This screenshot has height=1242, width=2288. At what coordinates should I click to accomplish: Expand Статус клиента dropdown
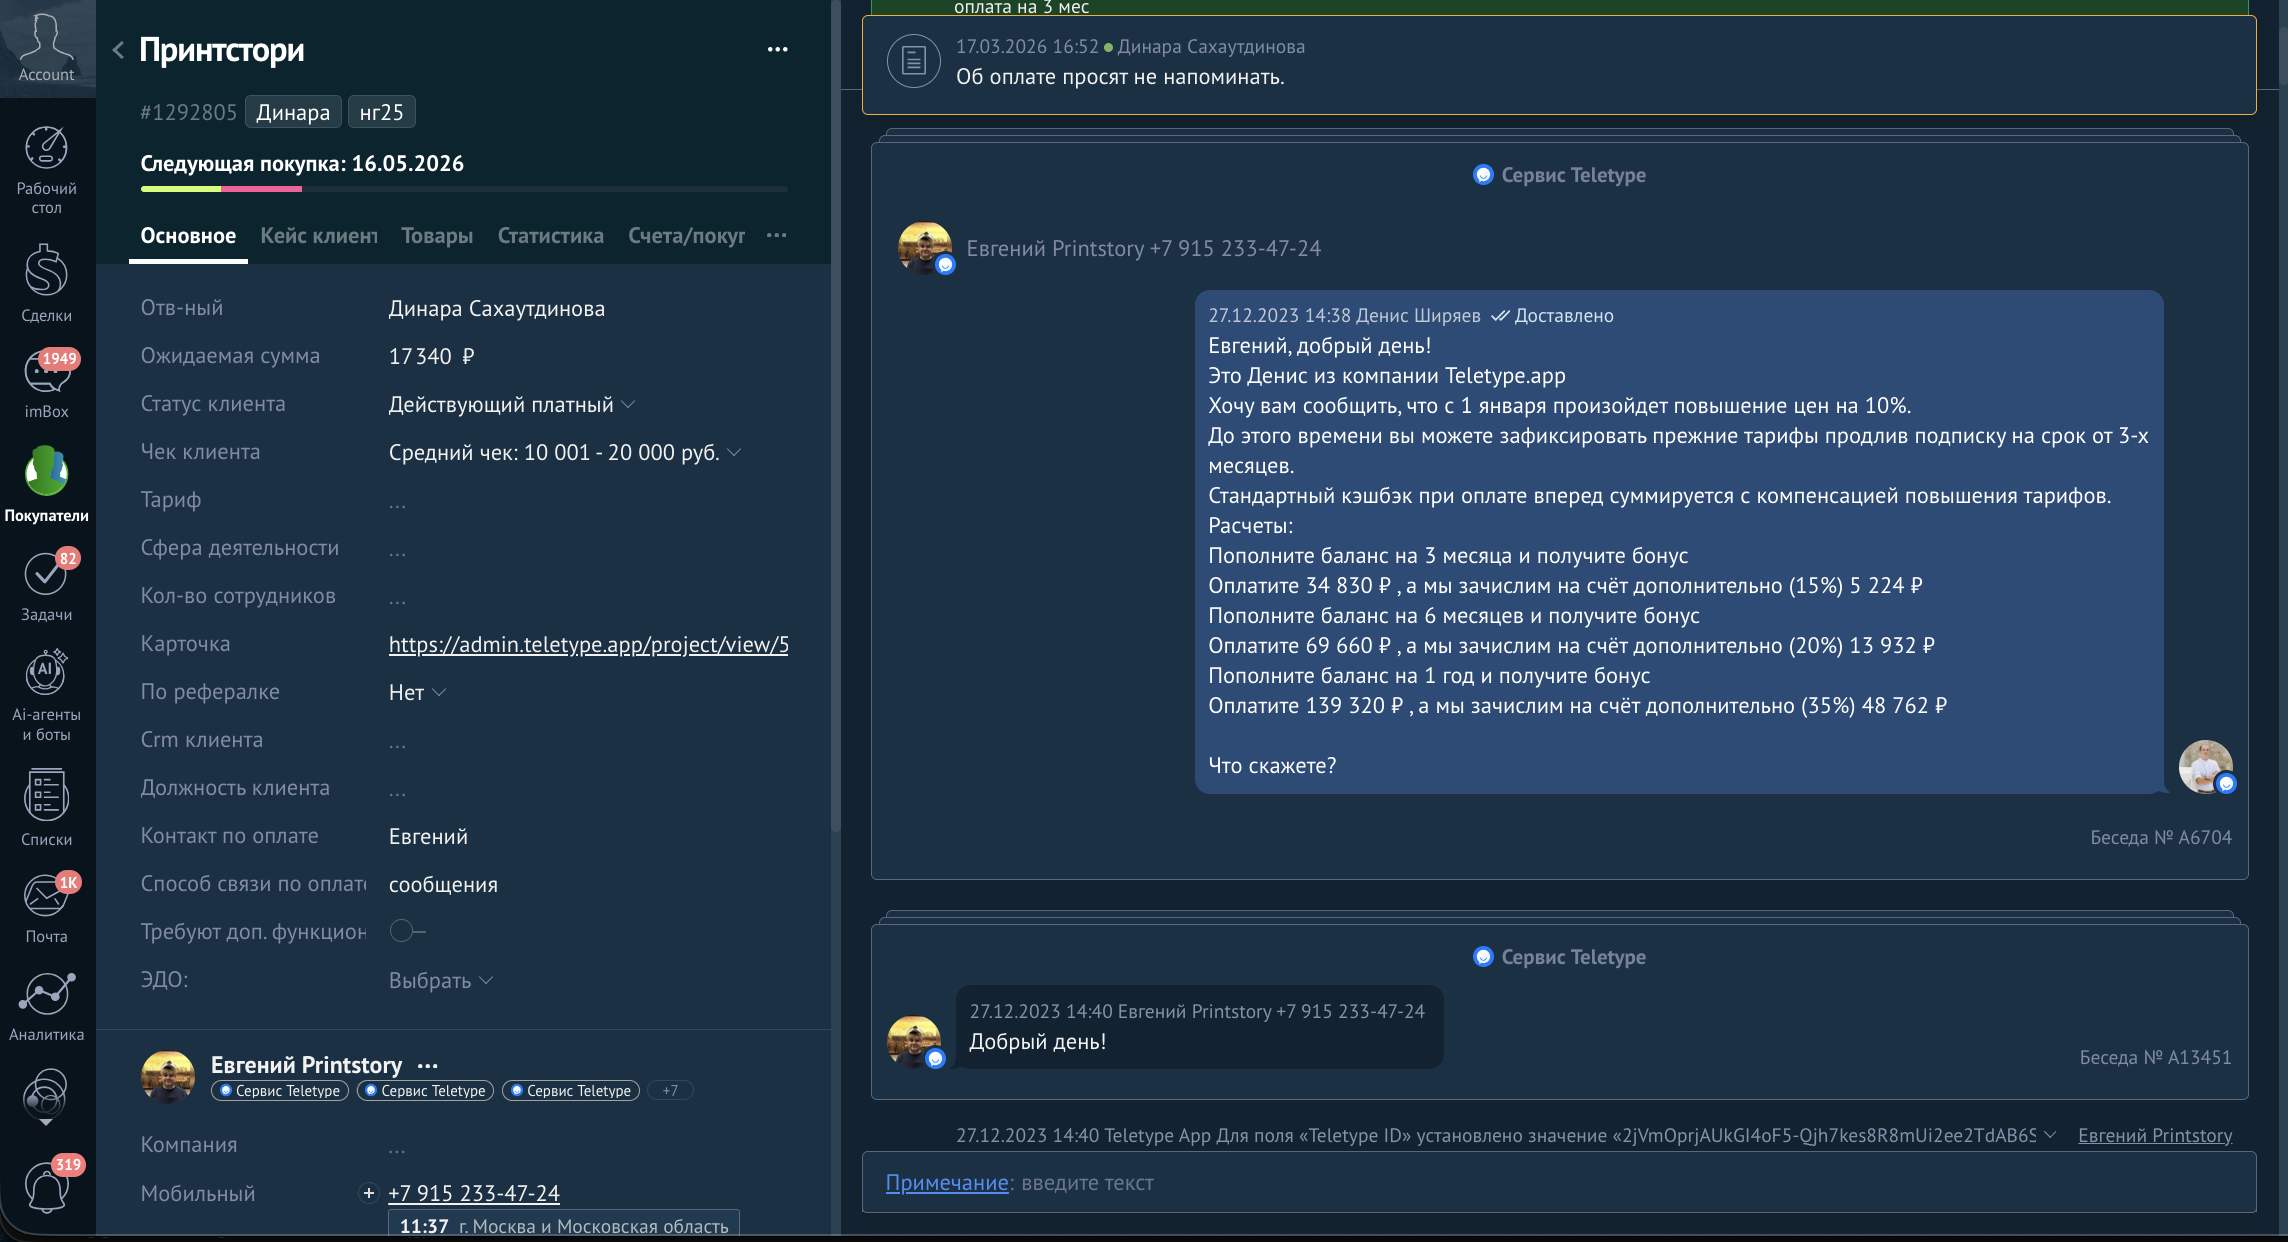(512, 405)
